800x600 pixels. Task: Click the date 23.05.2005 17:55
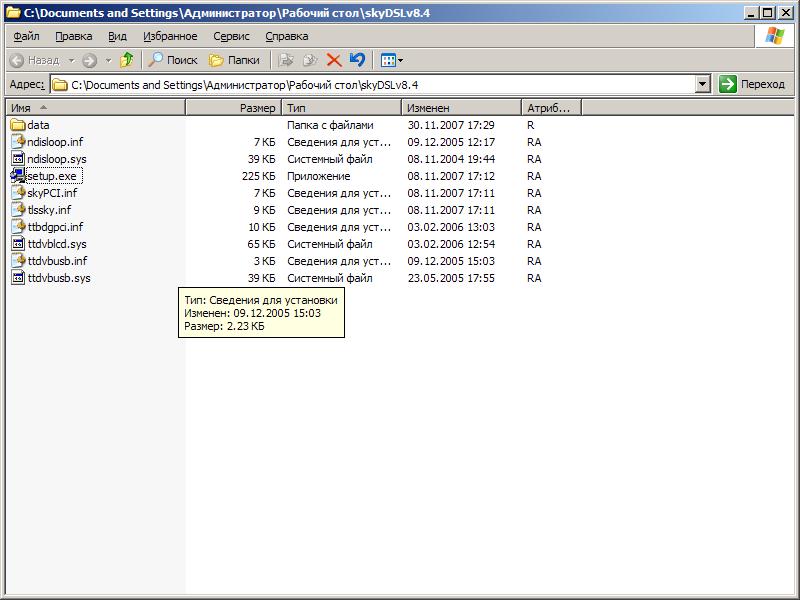[x=451, y=278]
